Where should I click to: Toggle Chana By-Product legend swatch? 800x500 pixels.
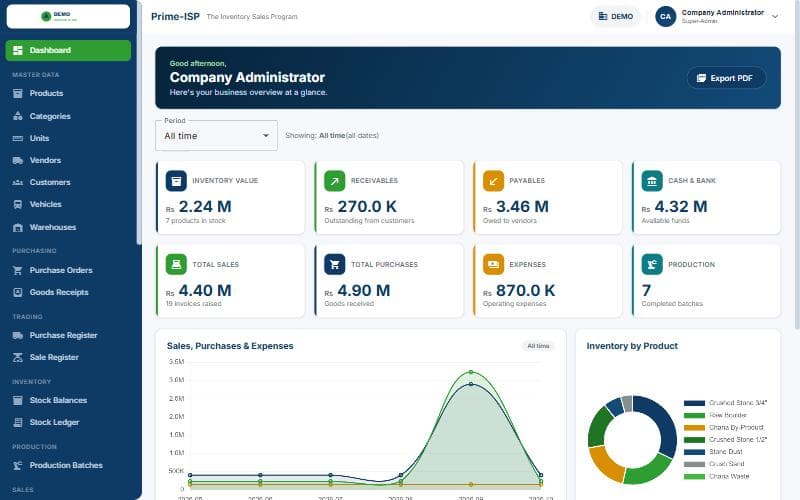coord(694,428)
